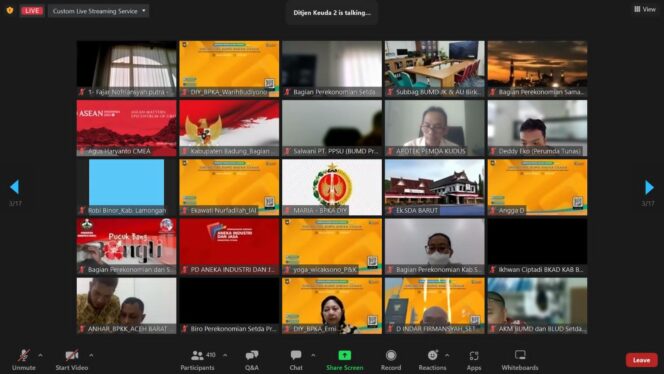Select the AKM BUMD dan BLUD Setda tile
The width and height of the screenshot is (664, 374).
[x=537, y=306]
